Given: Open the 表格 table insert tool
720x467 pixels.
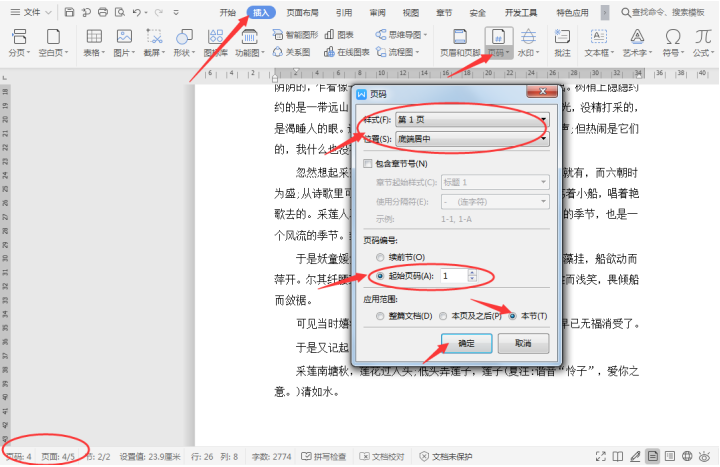Looking at the screenshot, I should pyautogui.click(x=94, y=37).
